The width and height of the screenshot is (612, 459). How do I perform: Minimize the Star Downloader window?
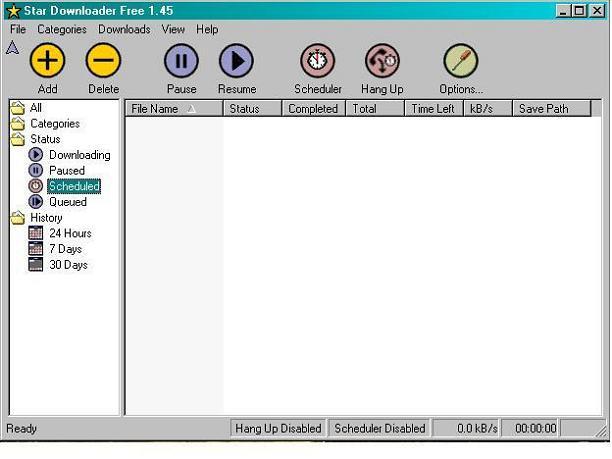pos(563,11)
